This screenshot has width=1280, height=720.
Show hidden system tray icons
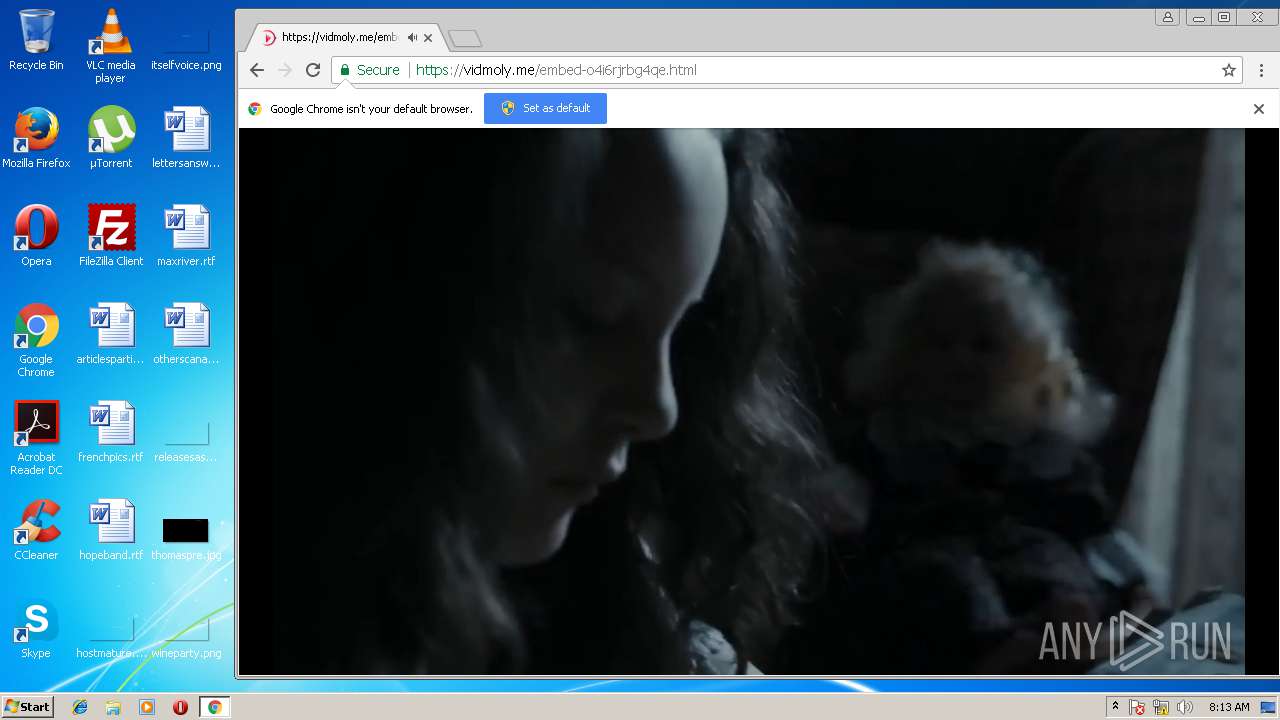pyautogui.click(x=1115, y=707)
